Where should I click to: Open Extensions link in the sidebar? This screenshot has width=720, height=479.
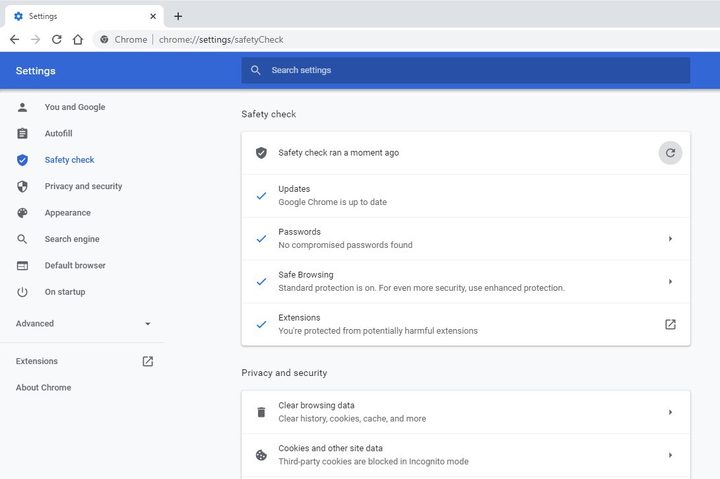click(37, 361)
